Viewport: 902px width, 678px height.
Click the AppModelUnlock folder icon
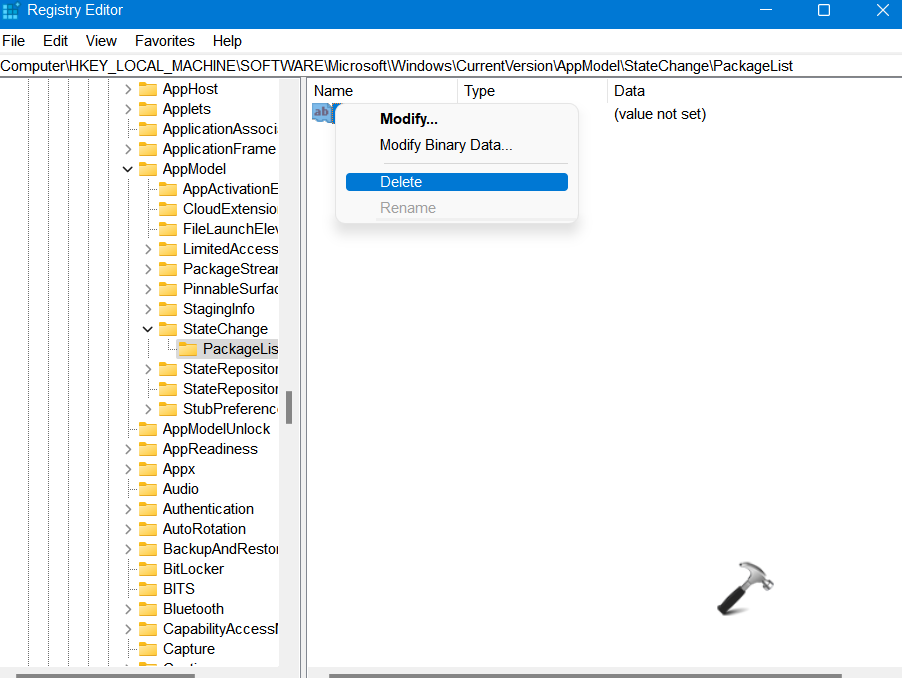click(x=148, y=429)
